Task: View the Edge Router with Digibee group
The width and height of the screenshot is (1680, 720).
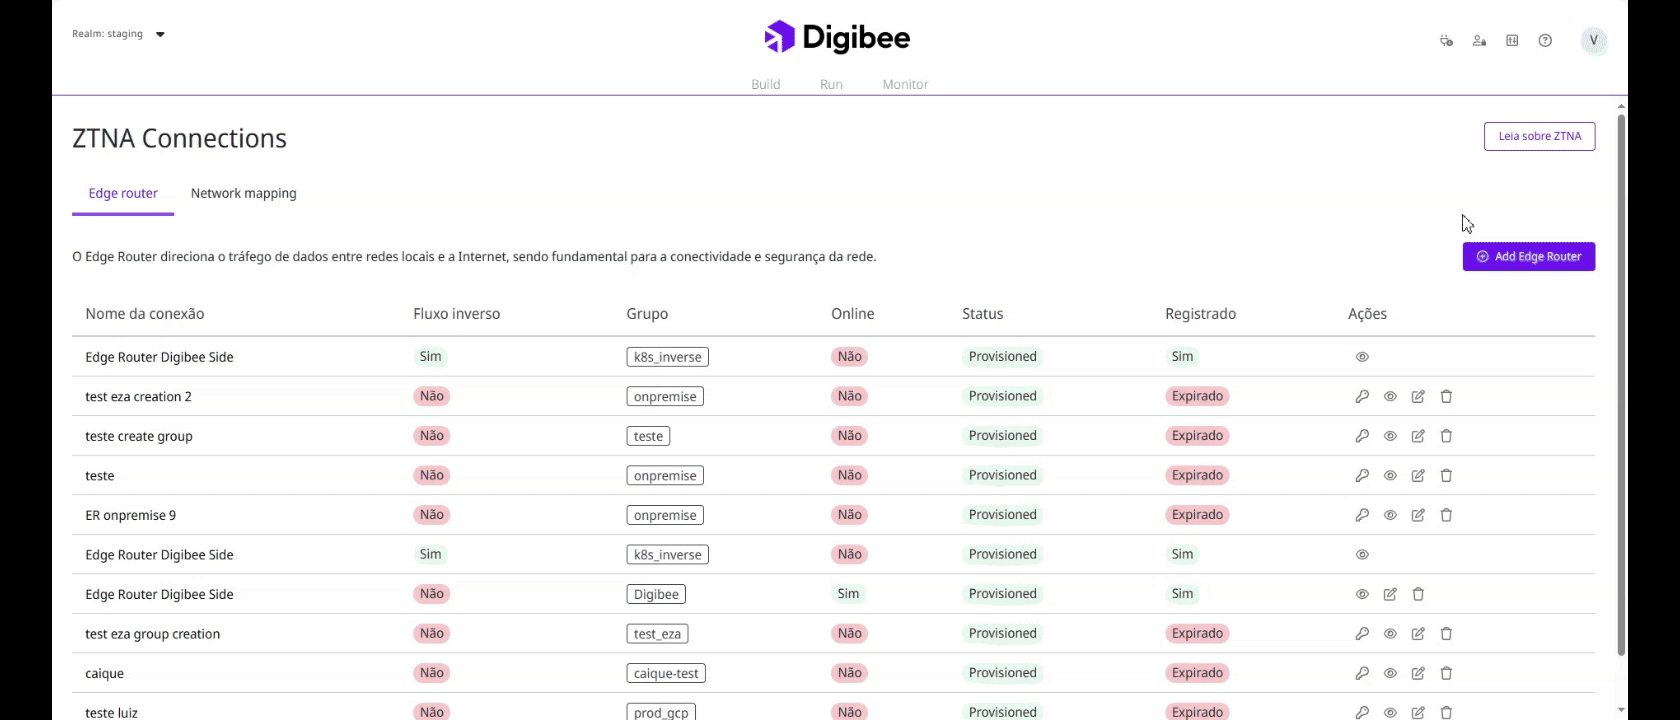Action: [1362, 594]
